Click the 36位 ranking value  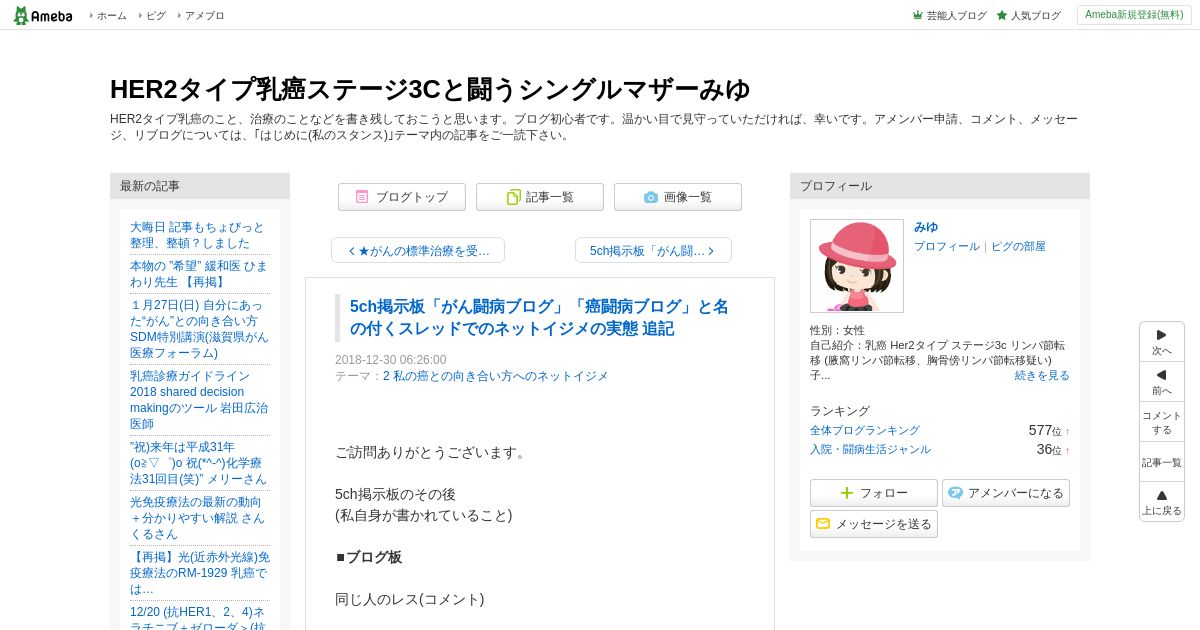(x=1049, y=449)
